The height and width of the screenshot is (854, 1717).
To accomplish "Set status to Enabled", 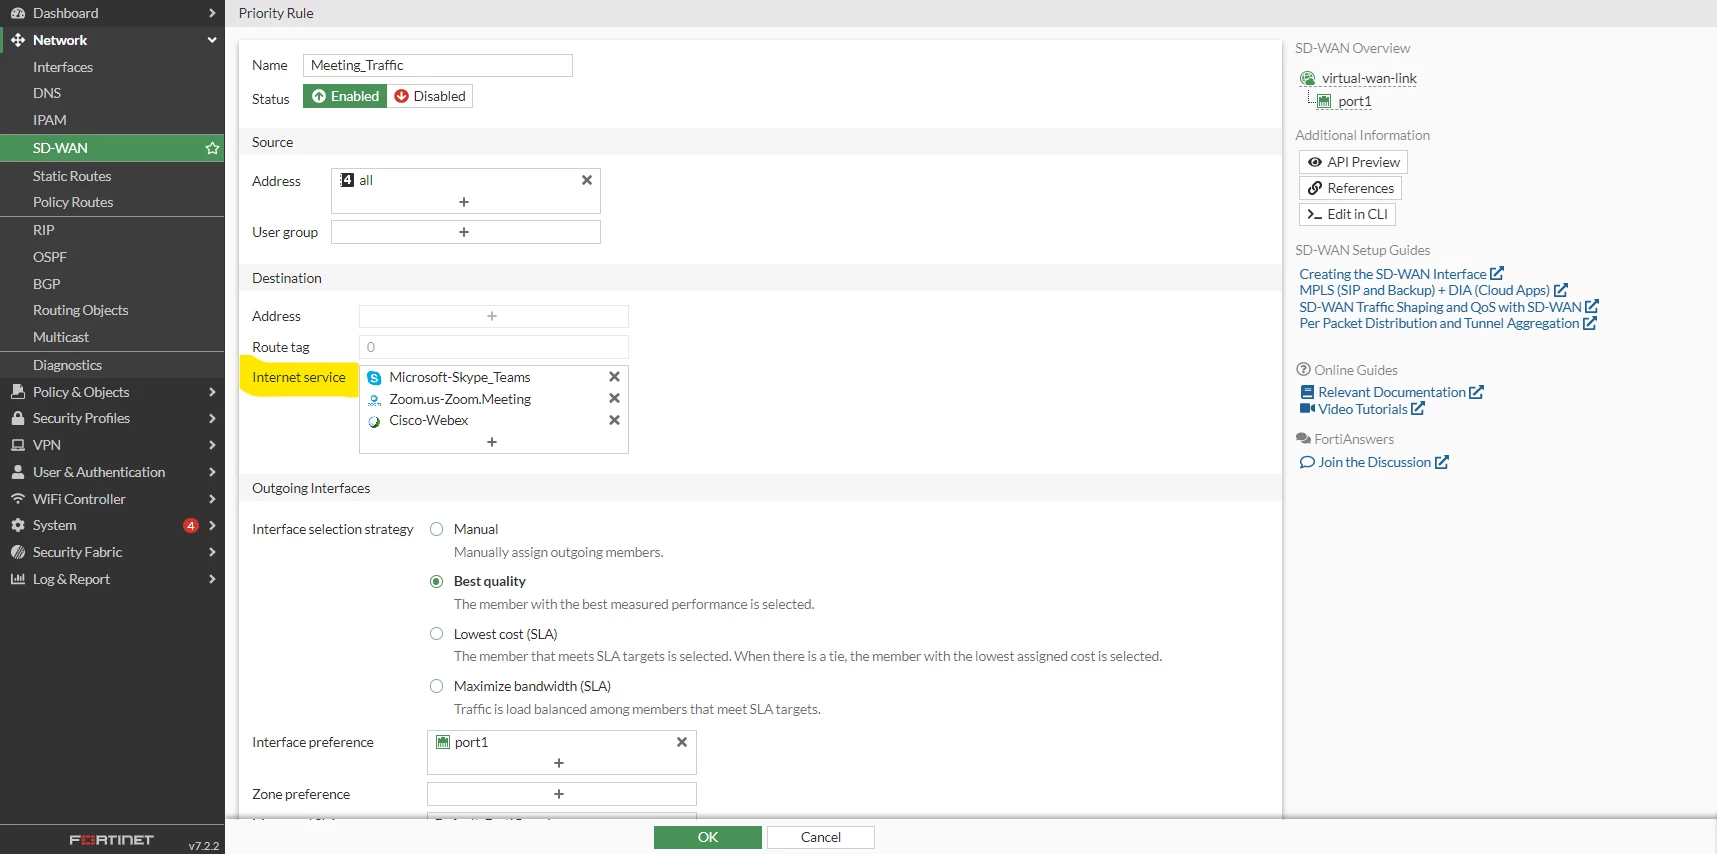I will pos(345,96).
